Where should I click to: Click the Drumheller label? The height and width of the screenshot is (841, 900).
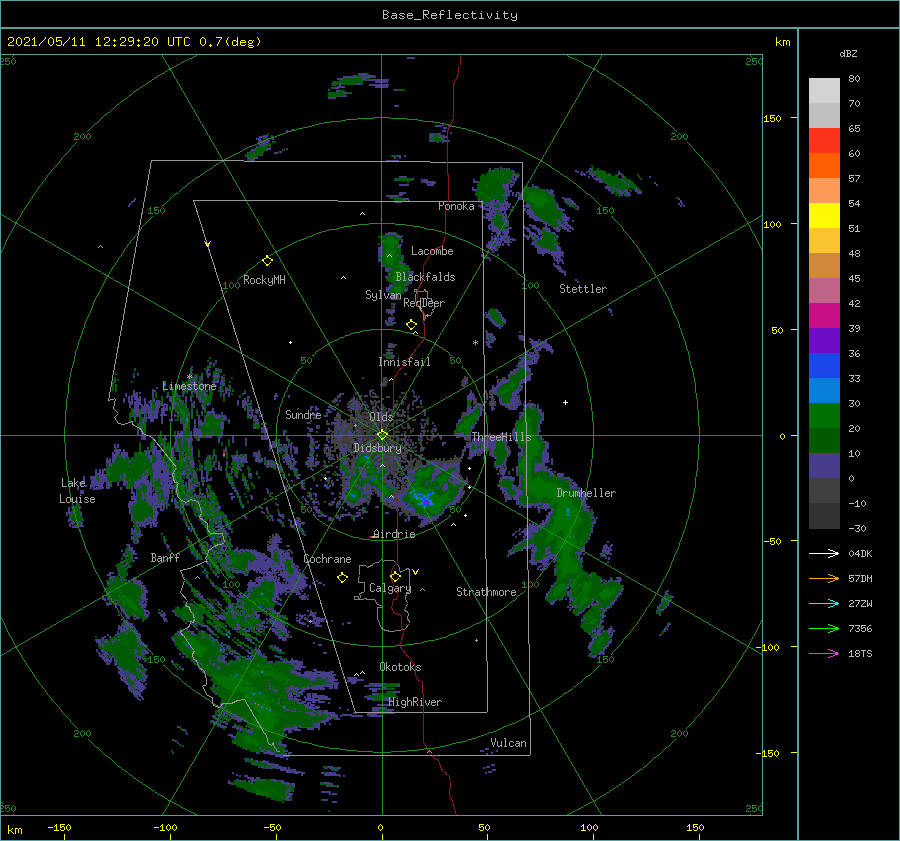586,493
